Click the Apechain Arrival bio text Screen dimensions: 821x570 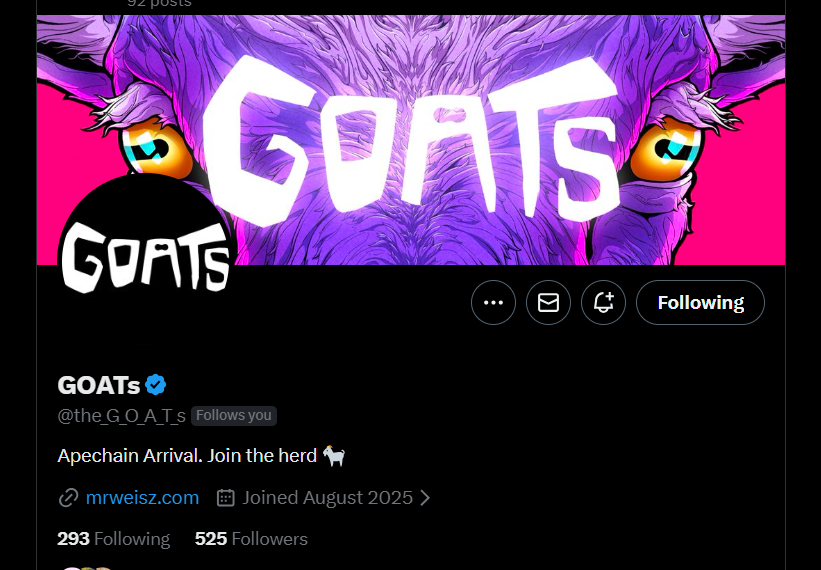point(187,456)
